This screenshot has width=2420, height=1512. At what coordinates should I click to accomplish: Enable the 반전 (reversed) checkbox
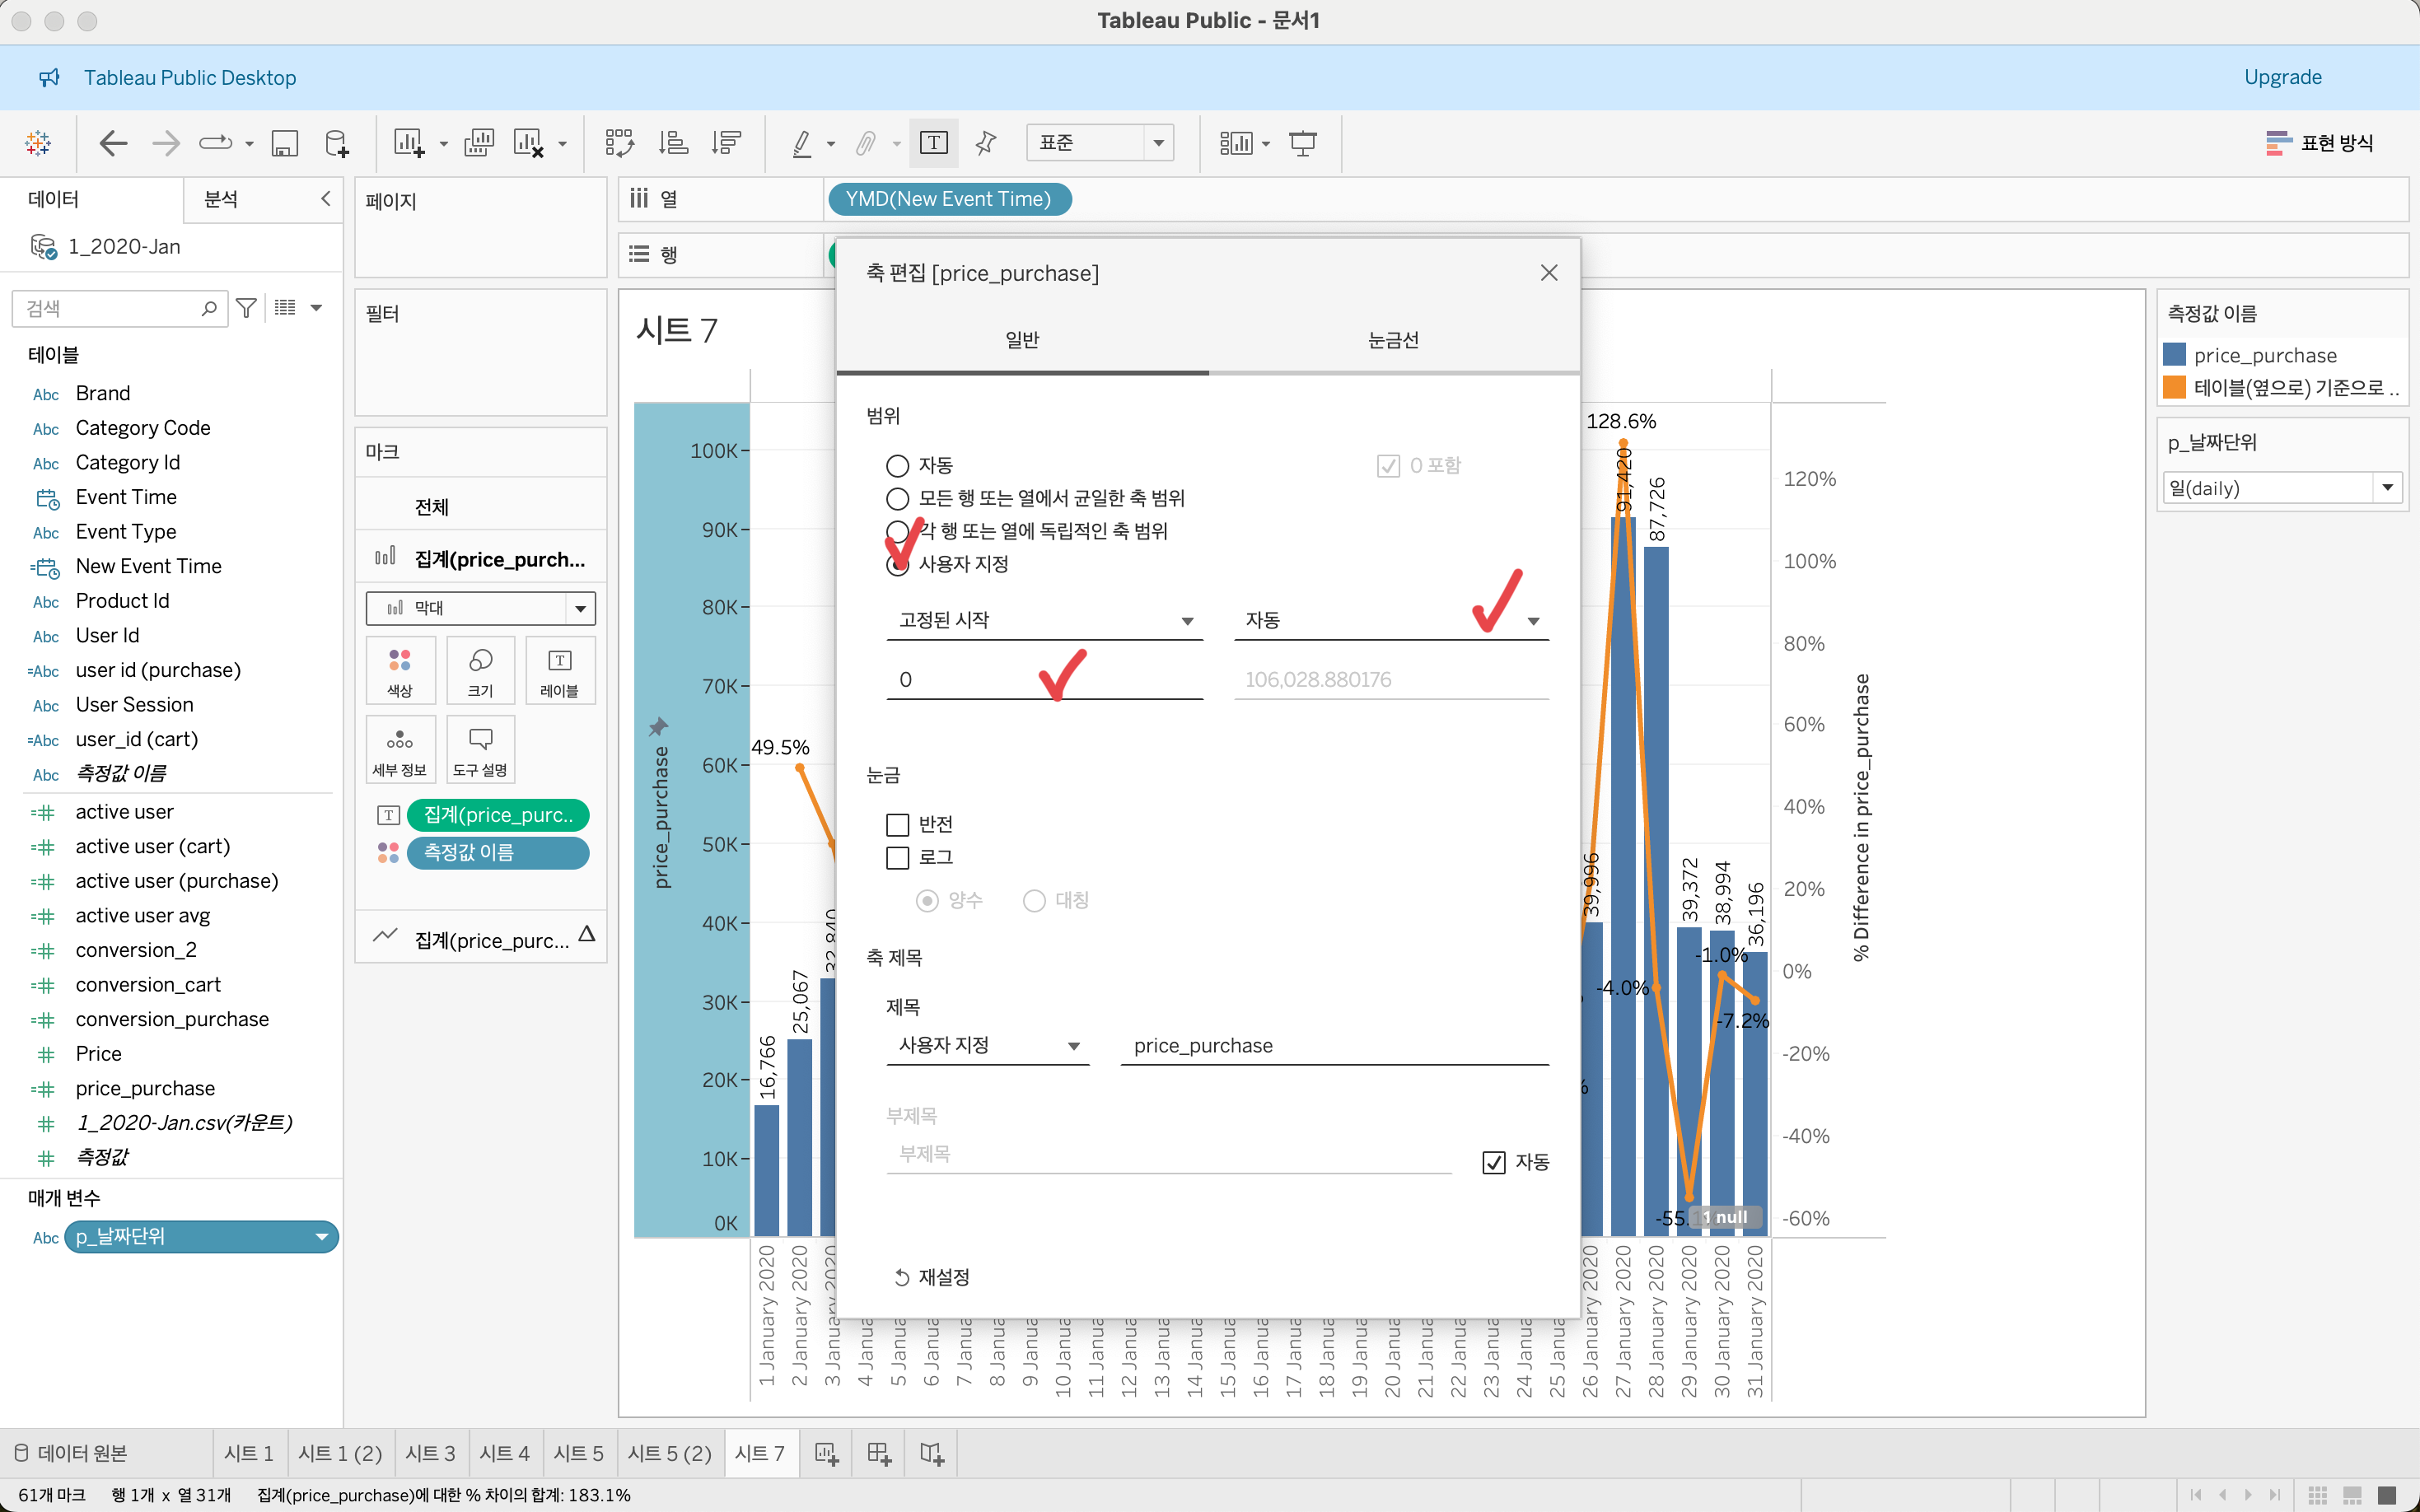(x=897, y=824)
